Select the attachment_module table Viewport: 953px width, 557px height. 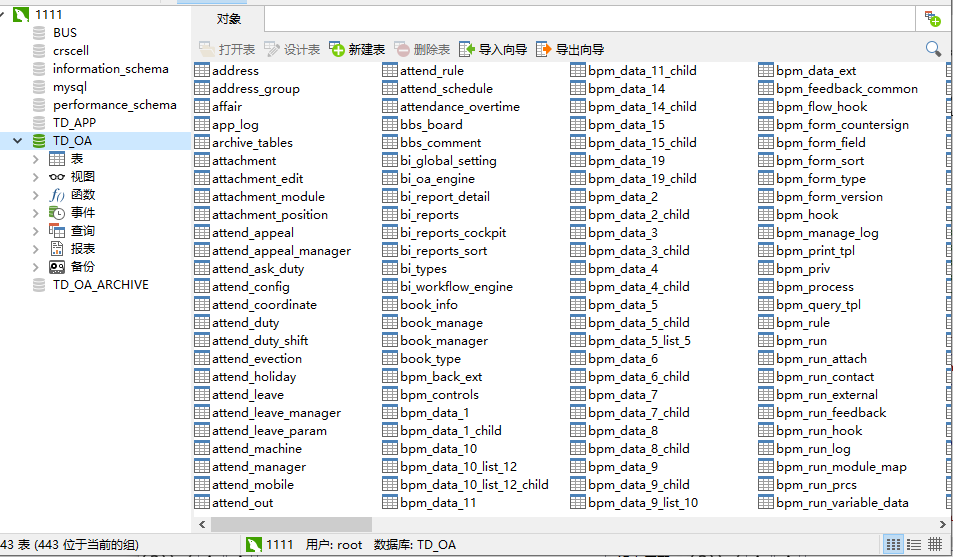pos(268,196)
